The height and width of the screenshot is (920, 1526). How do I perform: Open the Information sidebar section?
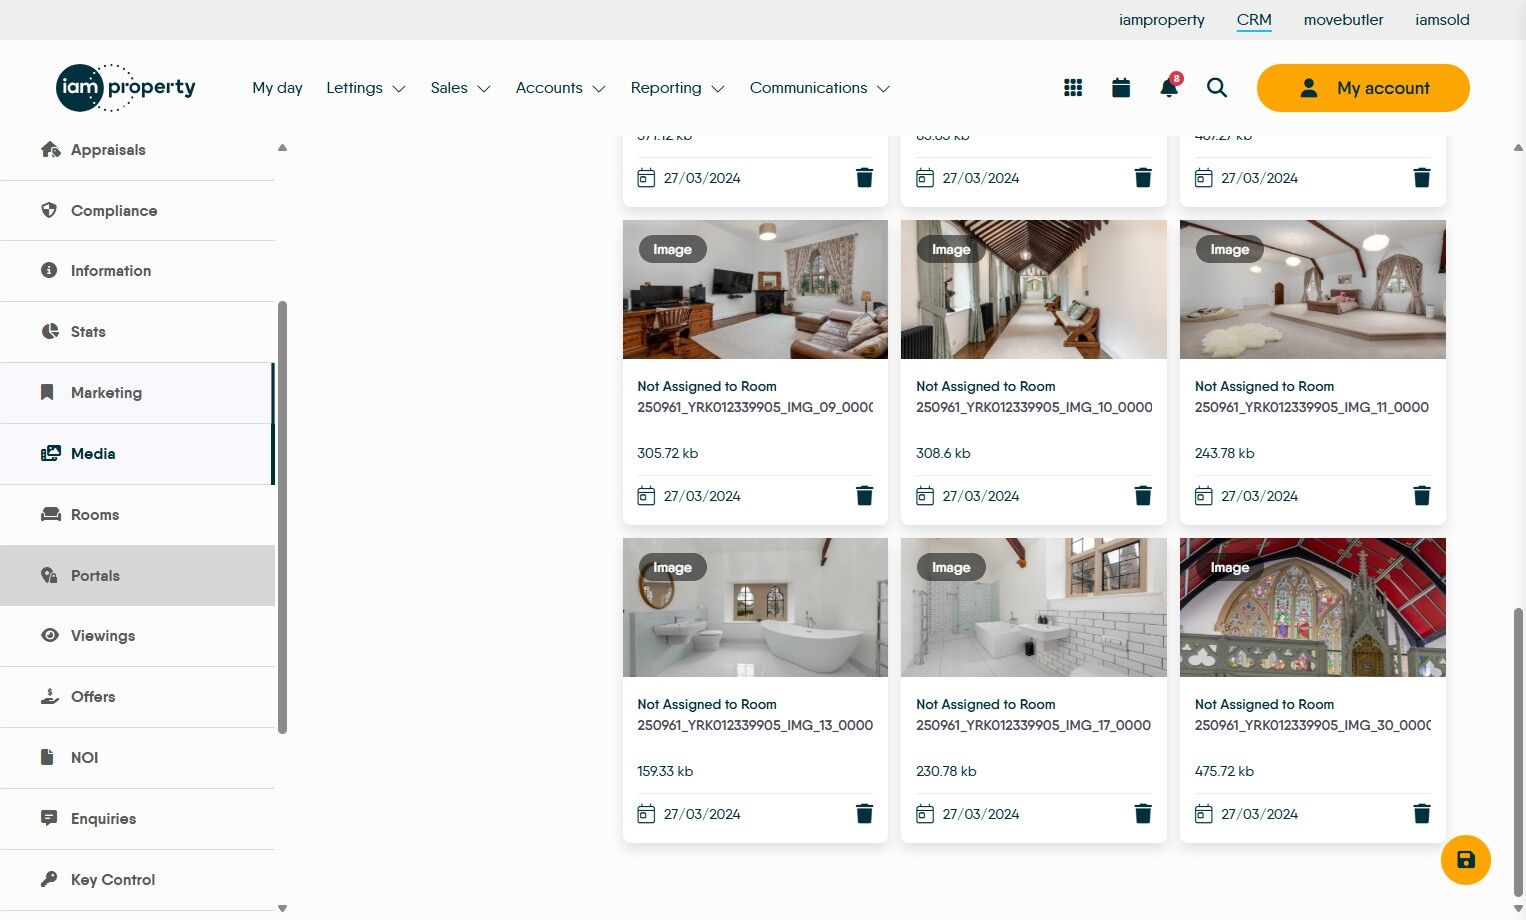point(138,271)
